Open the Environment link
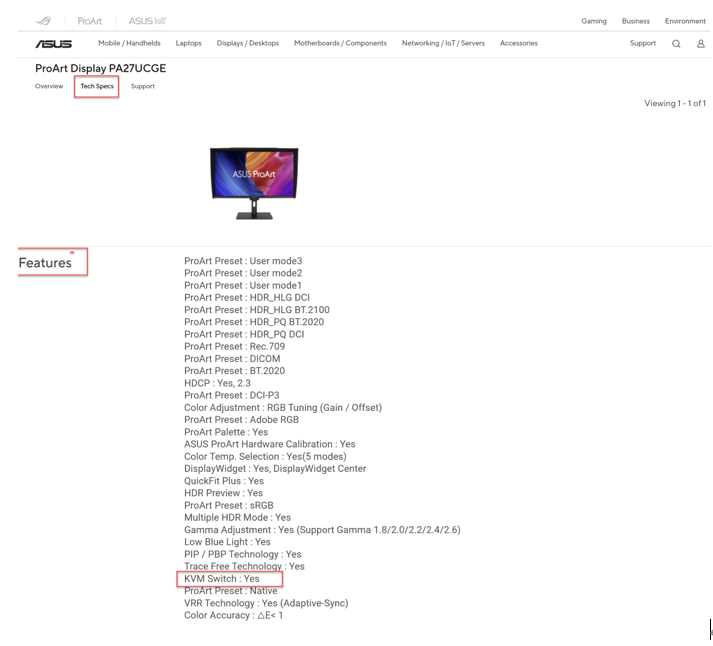This screenshot has height=646, width=713. pos(685,21)
